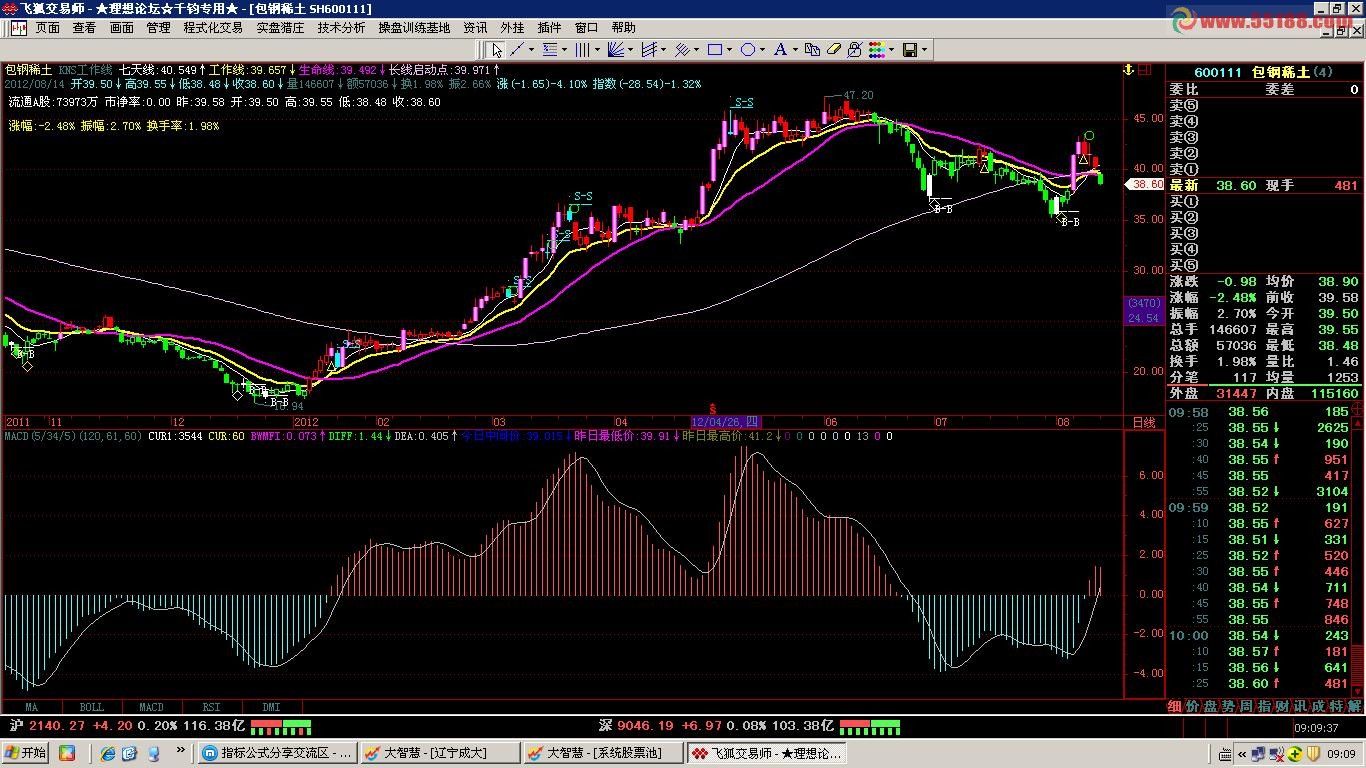Toggle the 细 detail view tab
The image size is (1366, 768).
(x=1175, y=706)
